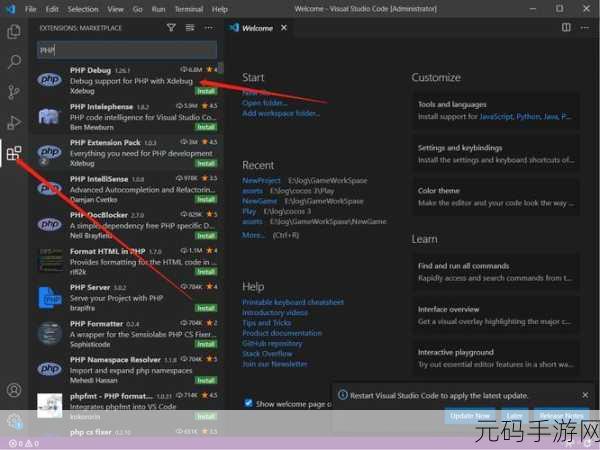Filter extensions with the funnel icon
The height and width of the screenshot is (450, 600).
tap(171, 28)
